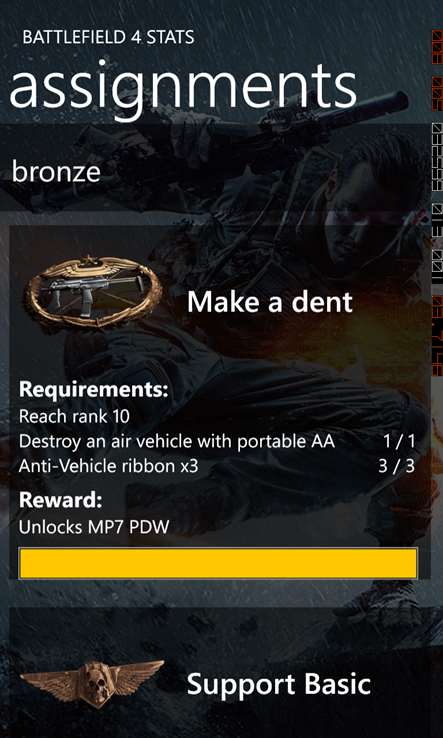Click the Requirements: heading

pyautogui.click(x=93, y=390)
